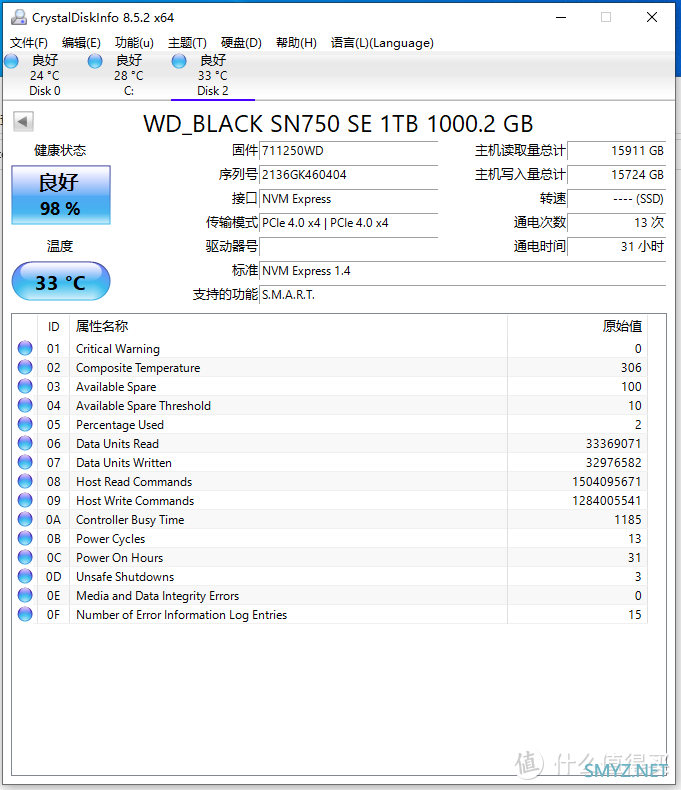Click host reads total value 15911 GB
The width and height of the screenshot is (681, 790).
(x=617, y=151)
